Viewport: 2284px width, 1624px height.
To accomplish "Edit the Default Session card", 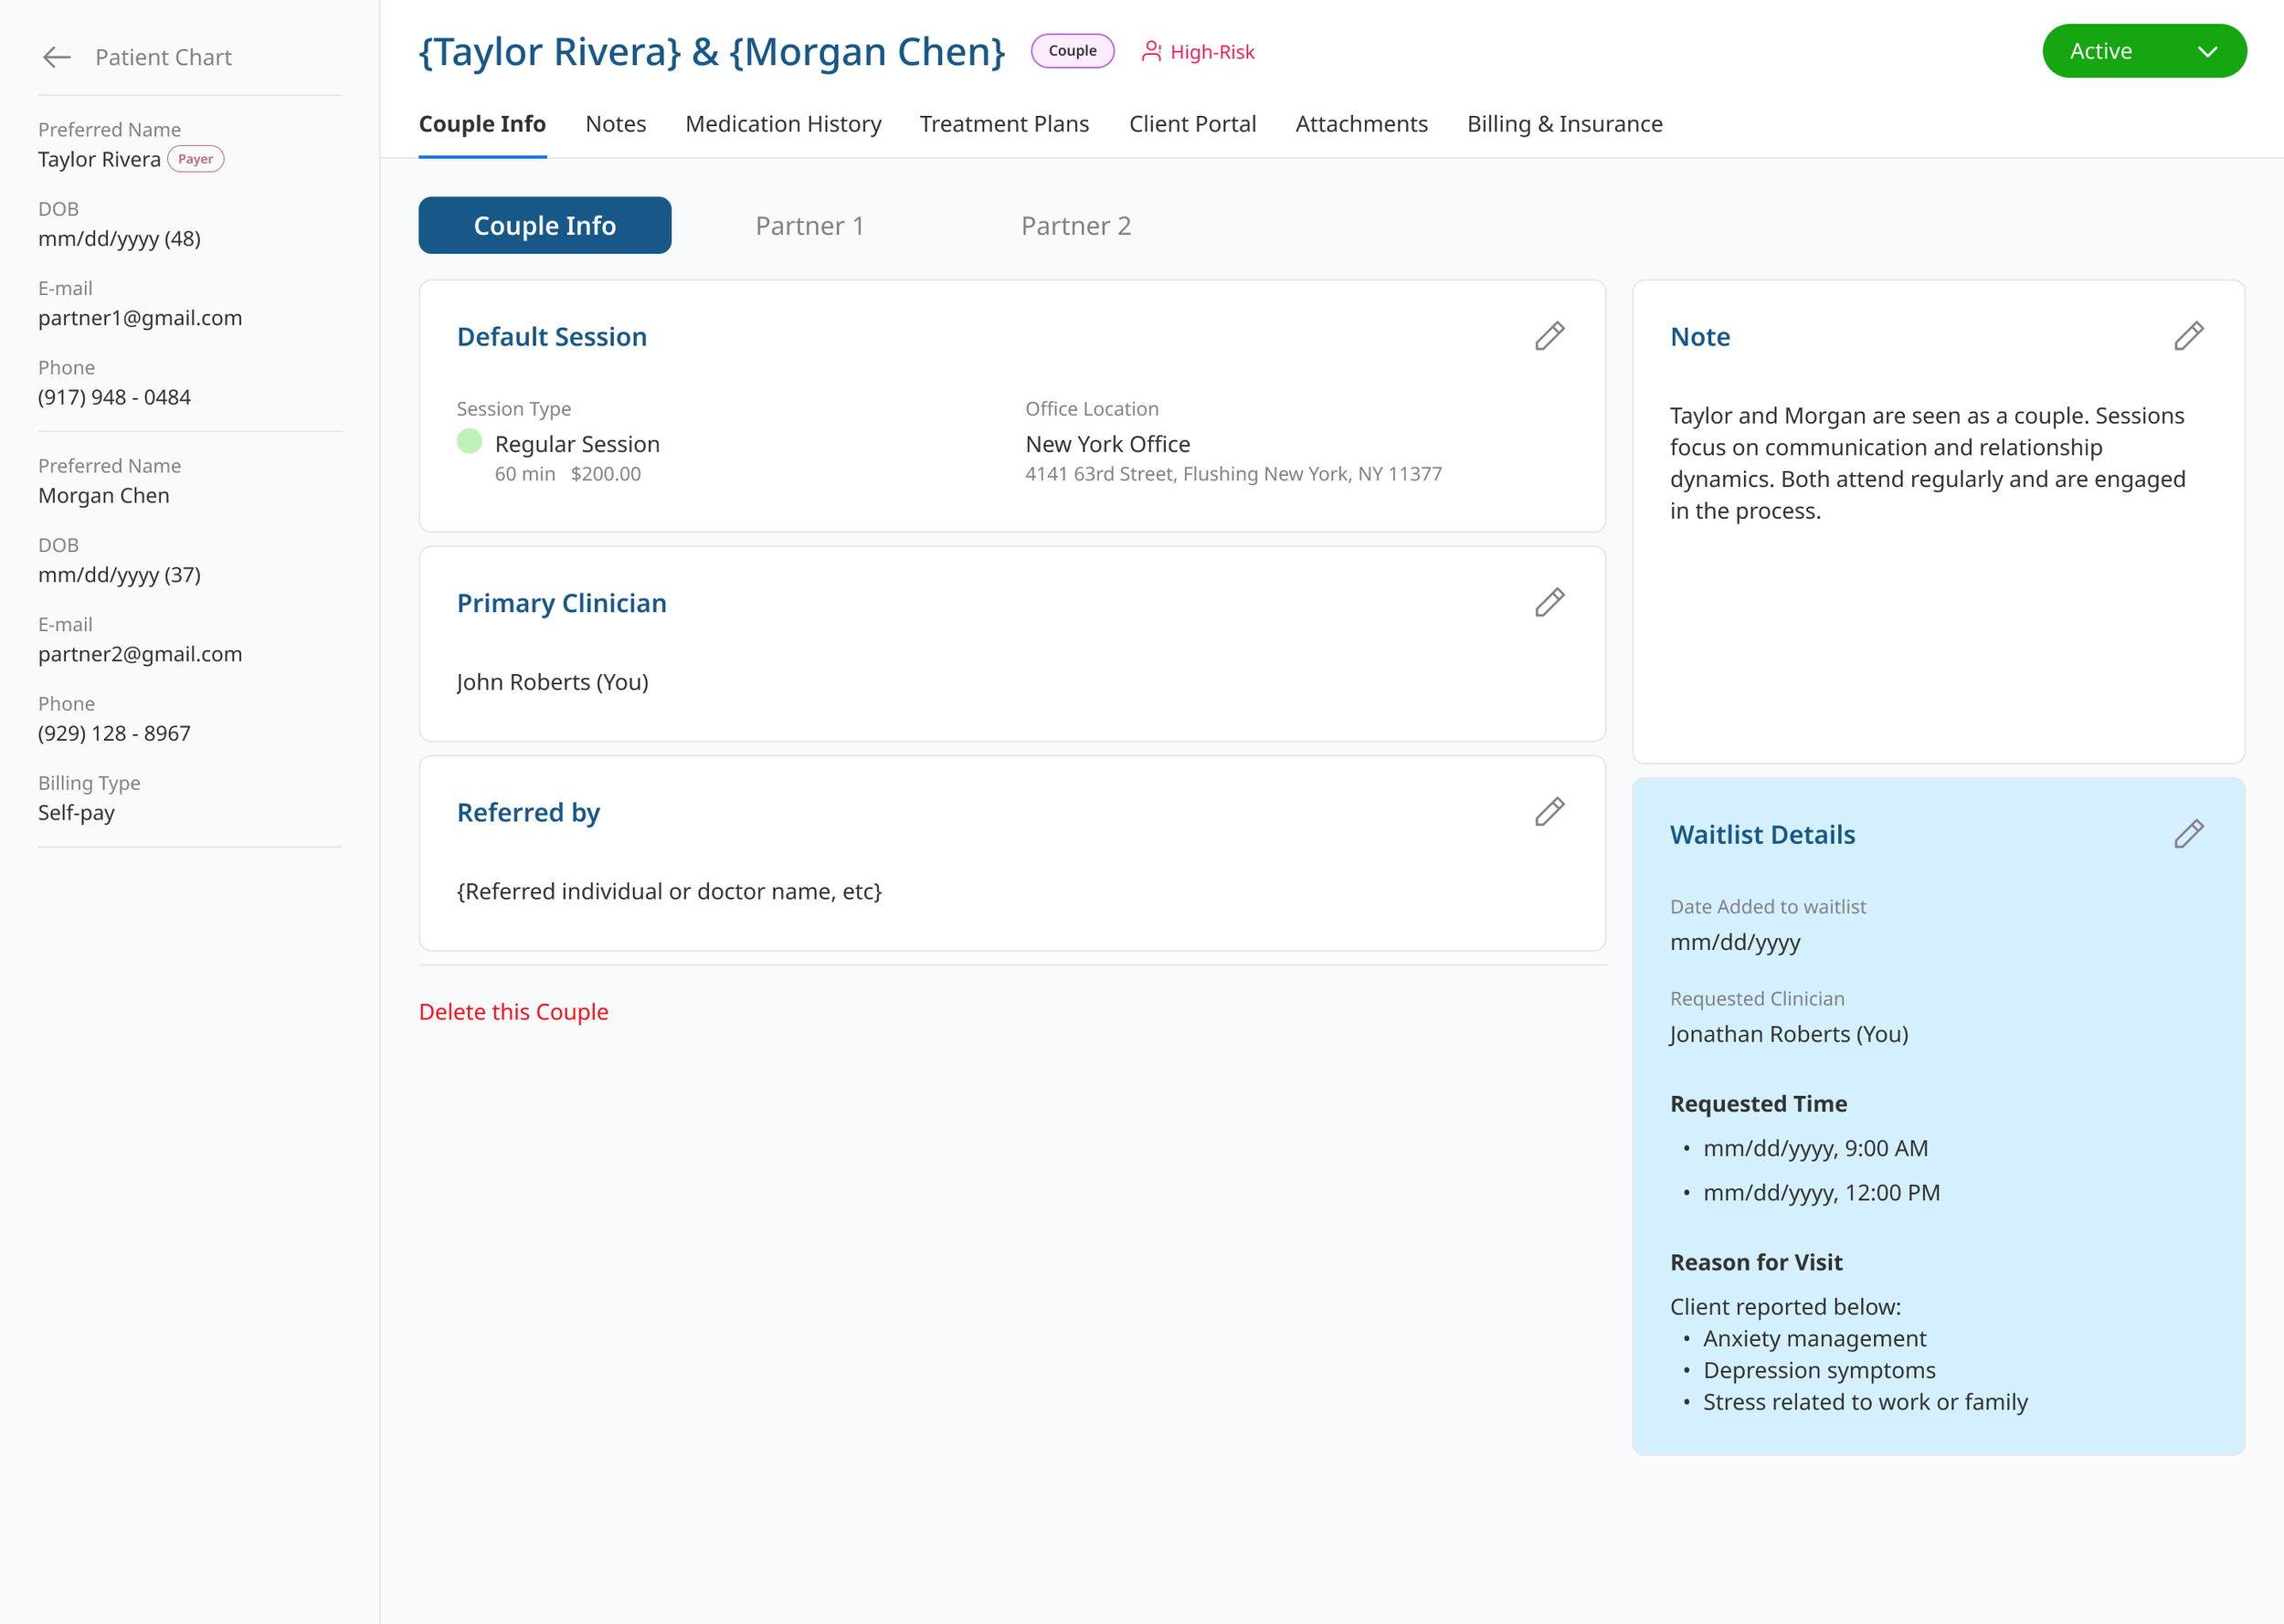I will click(x=1549, y=336).
